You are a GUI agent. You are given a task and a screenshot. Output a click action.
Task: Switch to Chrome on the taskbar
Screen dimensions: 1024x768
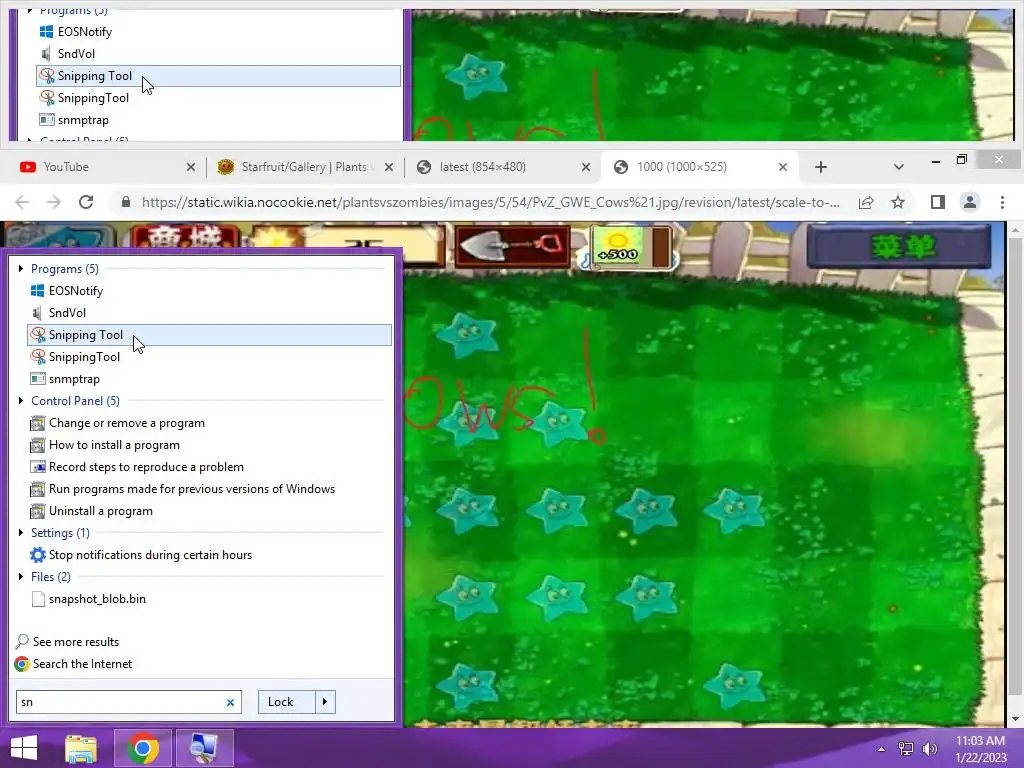click(143, 748)
